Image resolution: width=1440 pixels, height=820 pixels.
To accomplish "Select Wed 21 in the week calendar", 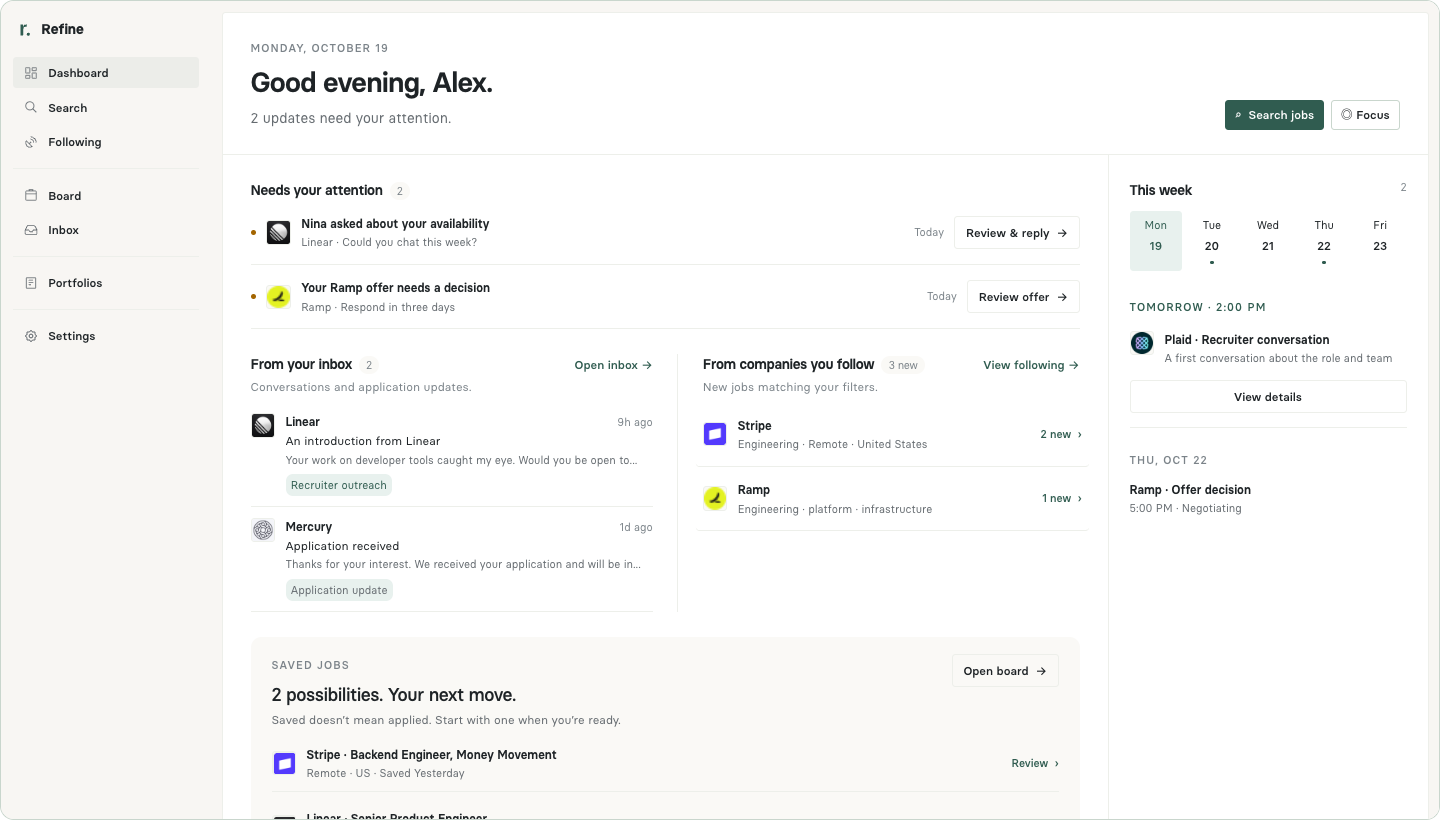I will point(1268,241).
